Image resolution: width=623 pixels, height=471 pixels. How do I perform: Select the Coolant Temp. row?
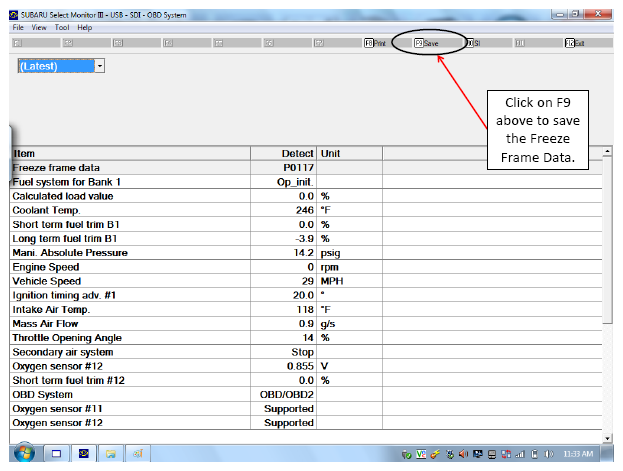click(306, 210)
